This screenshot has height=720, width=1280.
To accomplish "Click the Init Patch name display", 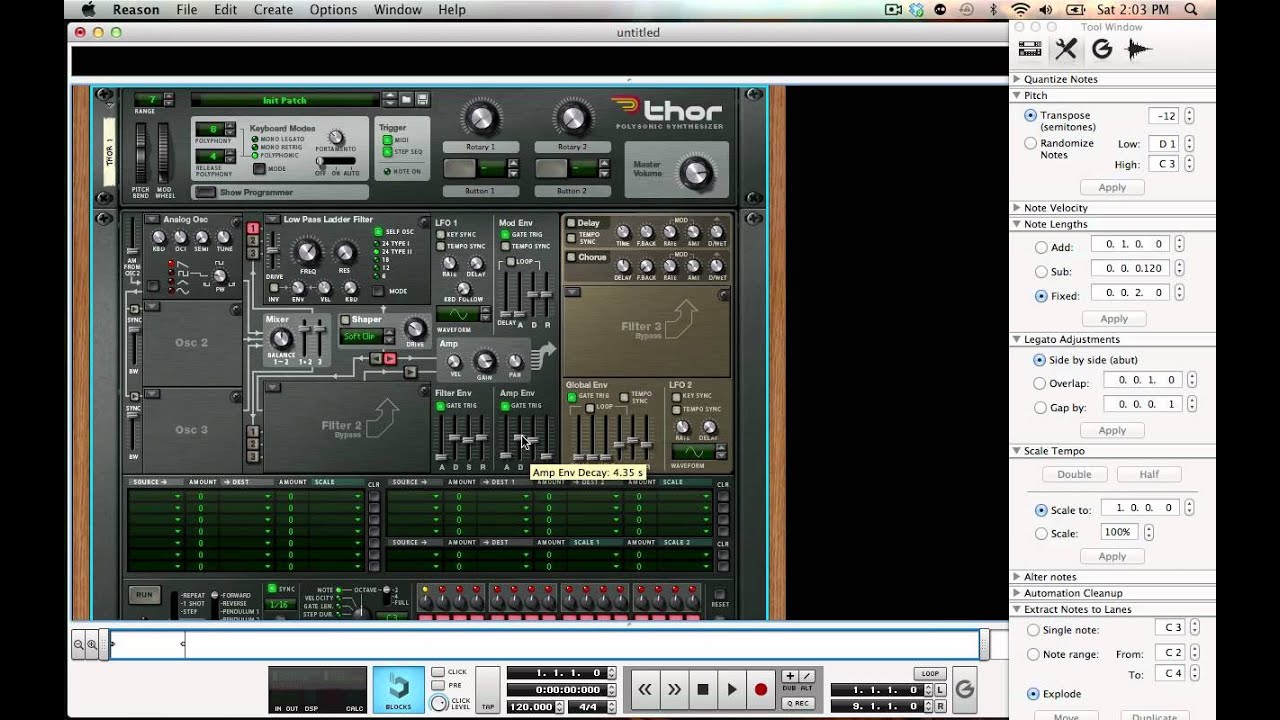I will tap(285, 100).
